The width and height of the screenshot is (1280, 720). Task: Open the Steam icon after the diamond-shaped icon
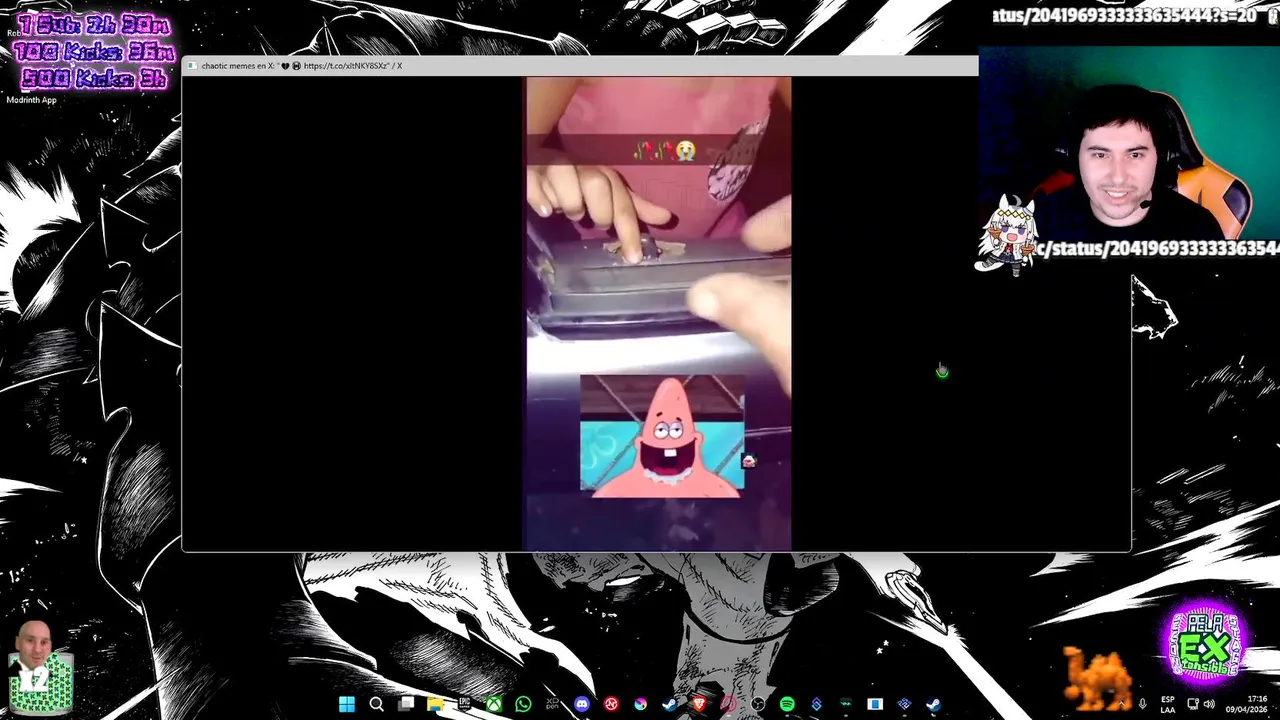click(933, 704)
